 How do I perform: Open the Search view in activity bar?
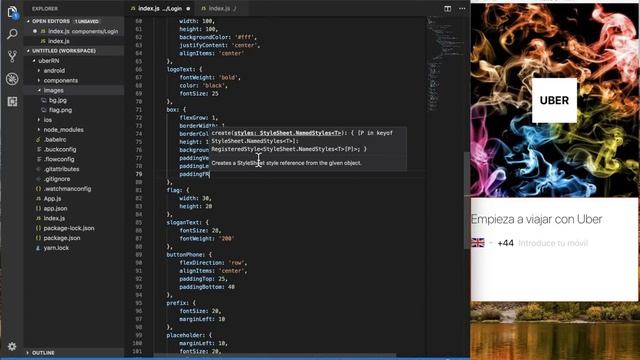tap(12, 34)
